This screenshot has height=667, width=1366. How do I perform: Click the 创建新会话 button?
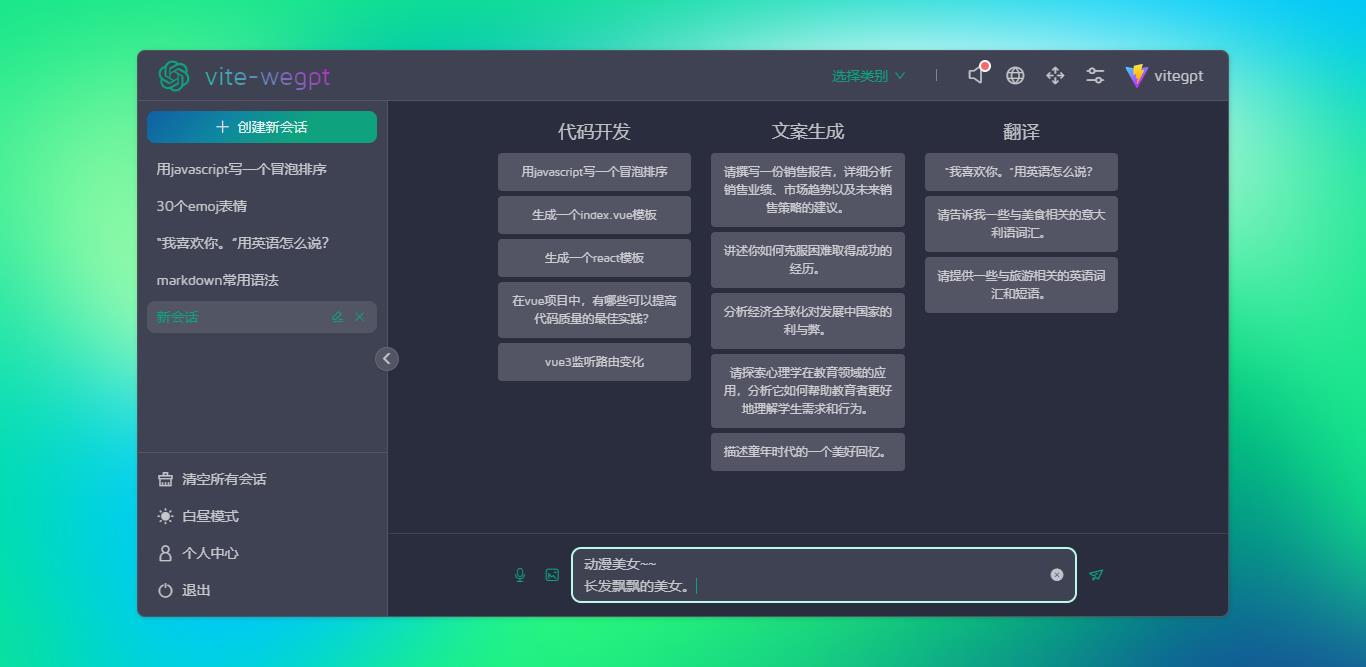point(262,127)
